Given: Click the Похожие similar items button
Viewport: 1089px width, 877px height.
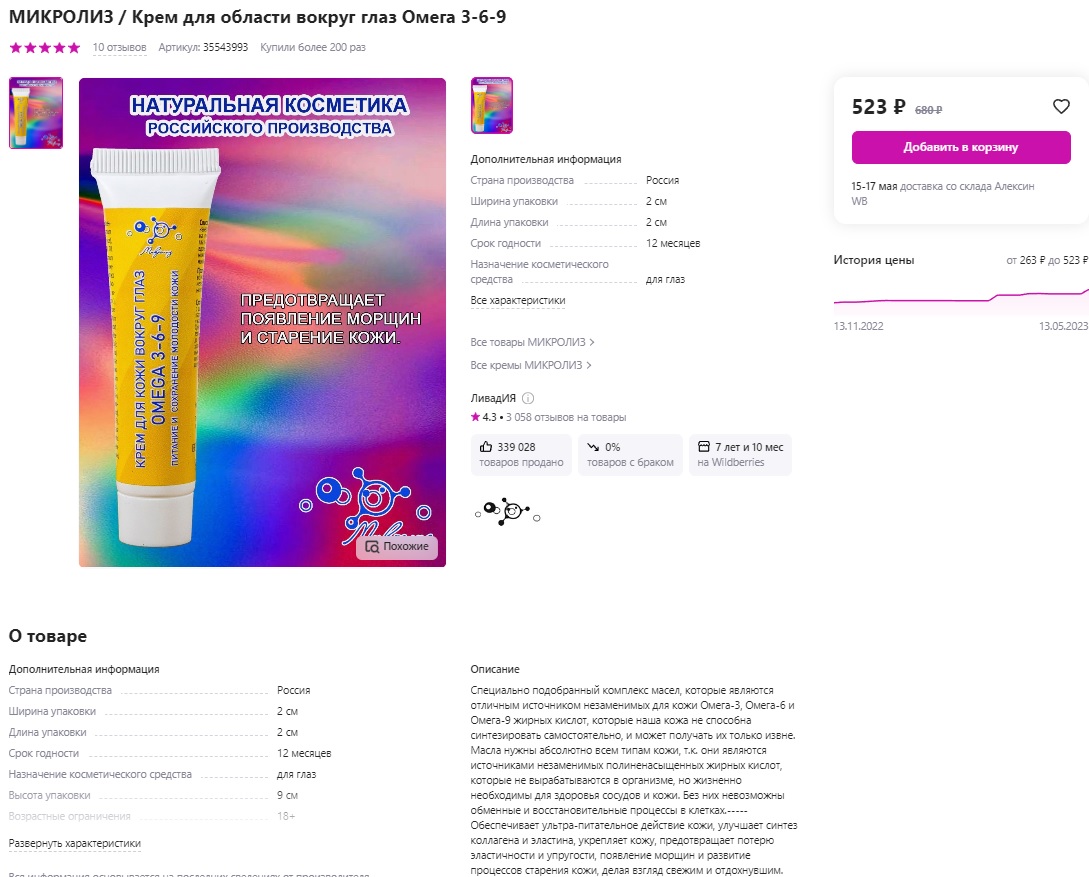Looking at the screenshot, I should click(x=397, y=546).
